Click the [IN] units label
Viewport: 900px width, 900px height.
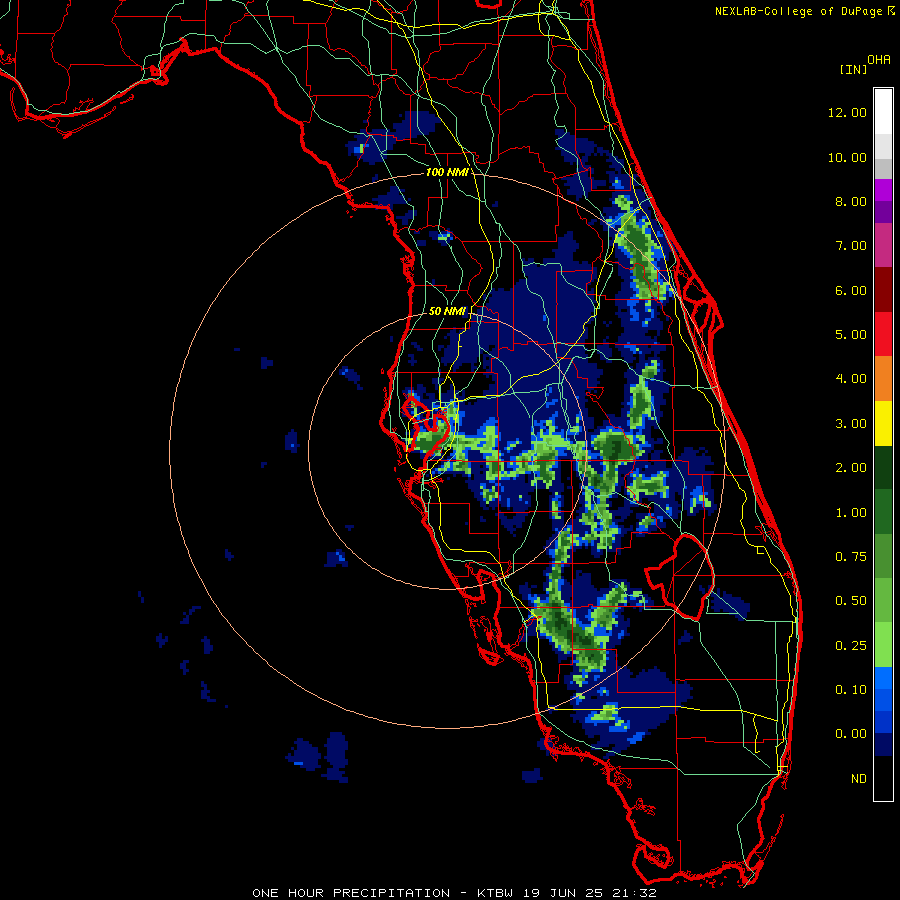click(853, 69)
